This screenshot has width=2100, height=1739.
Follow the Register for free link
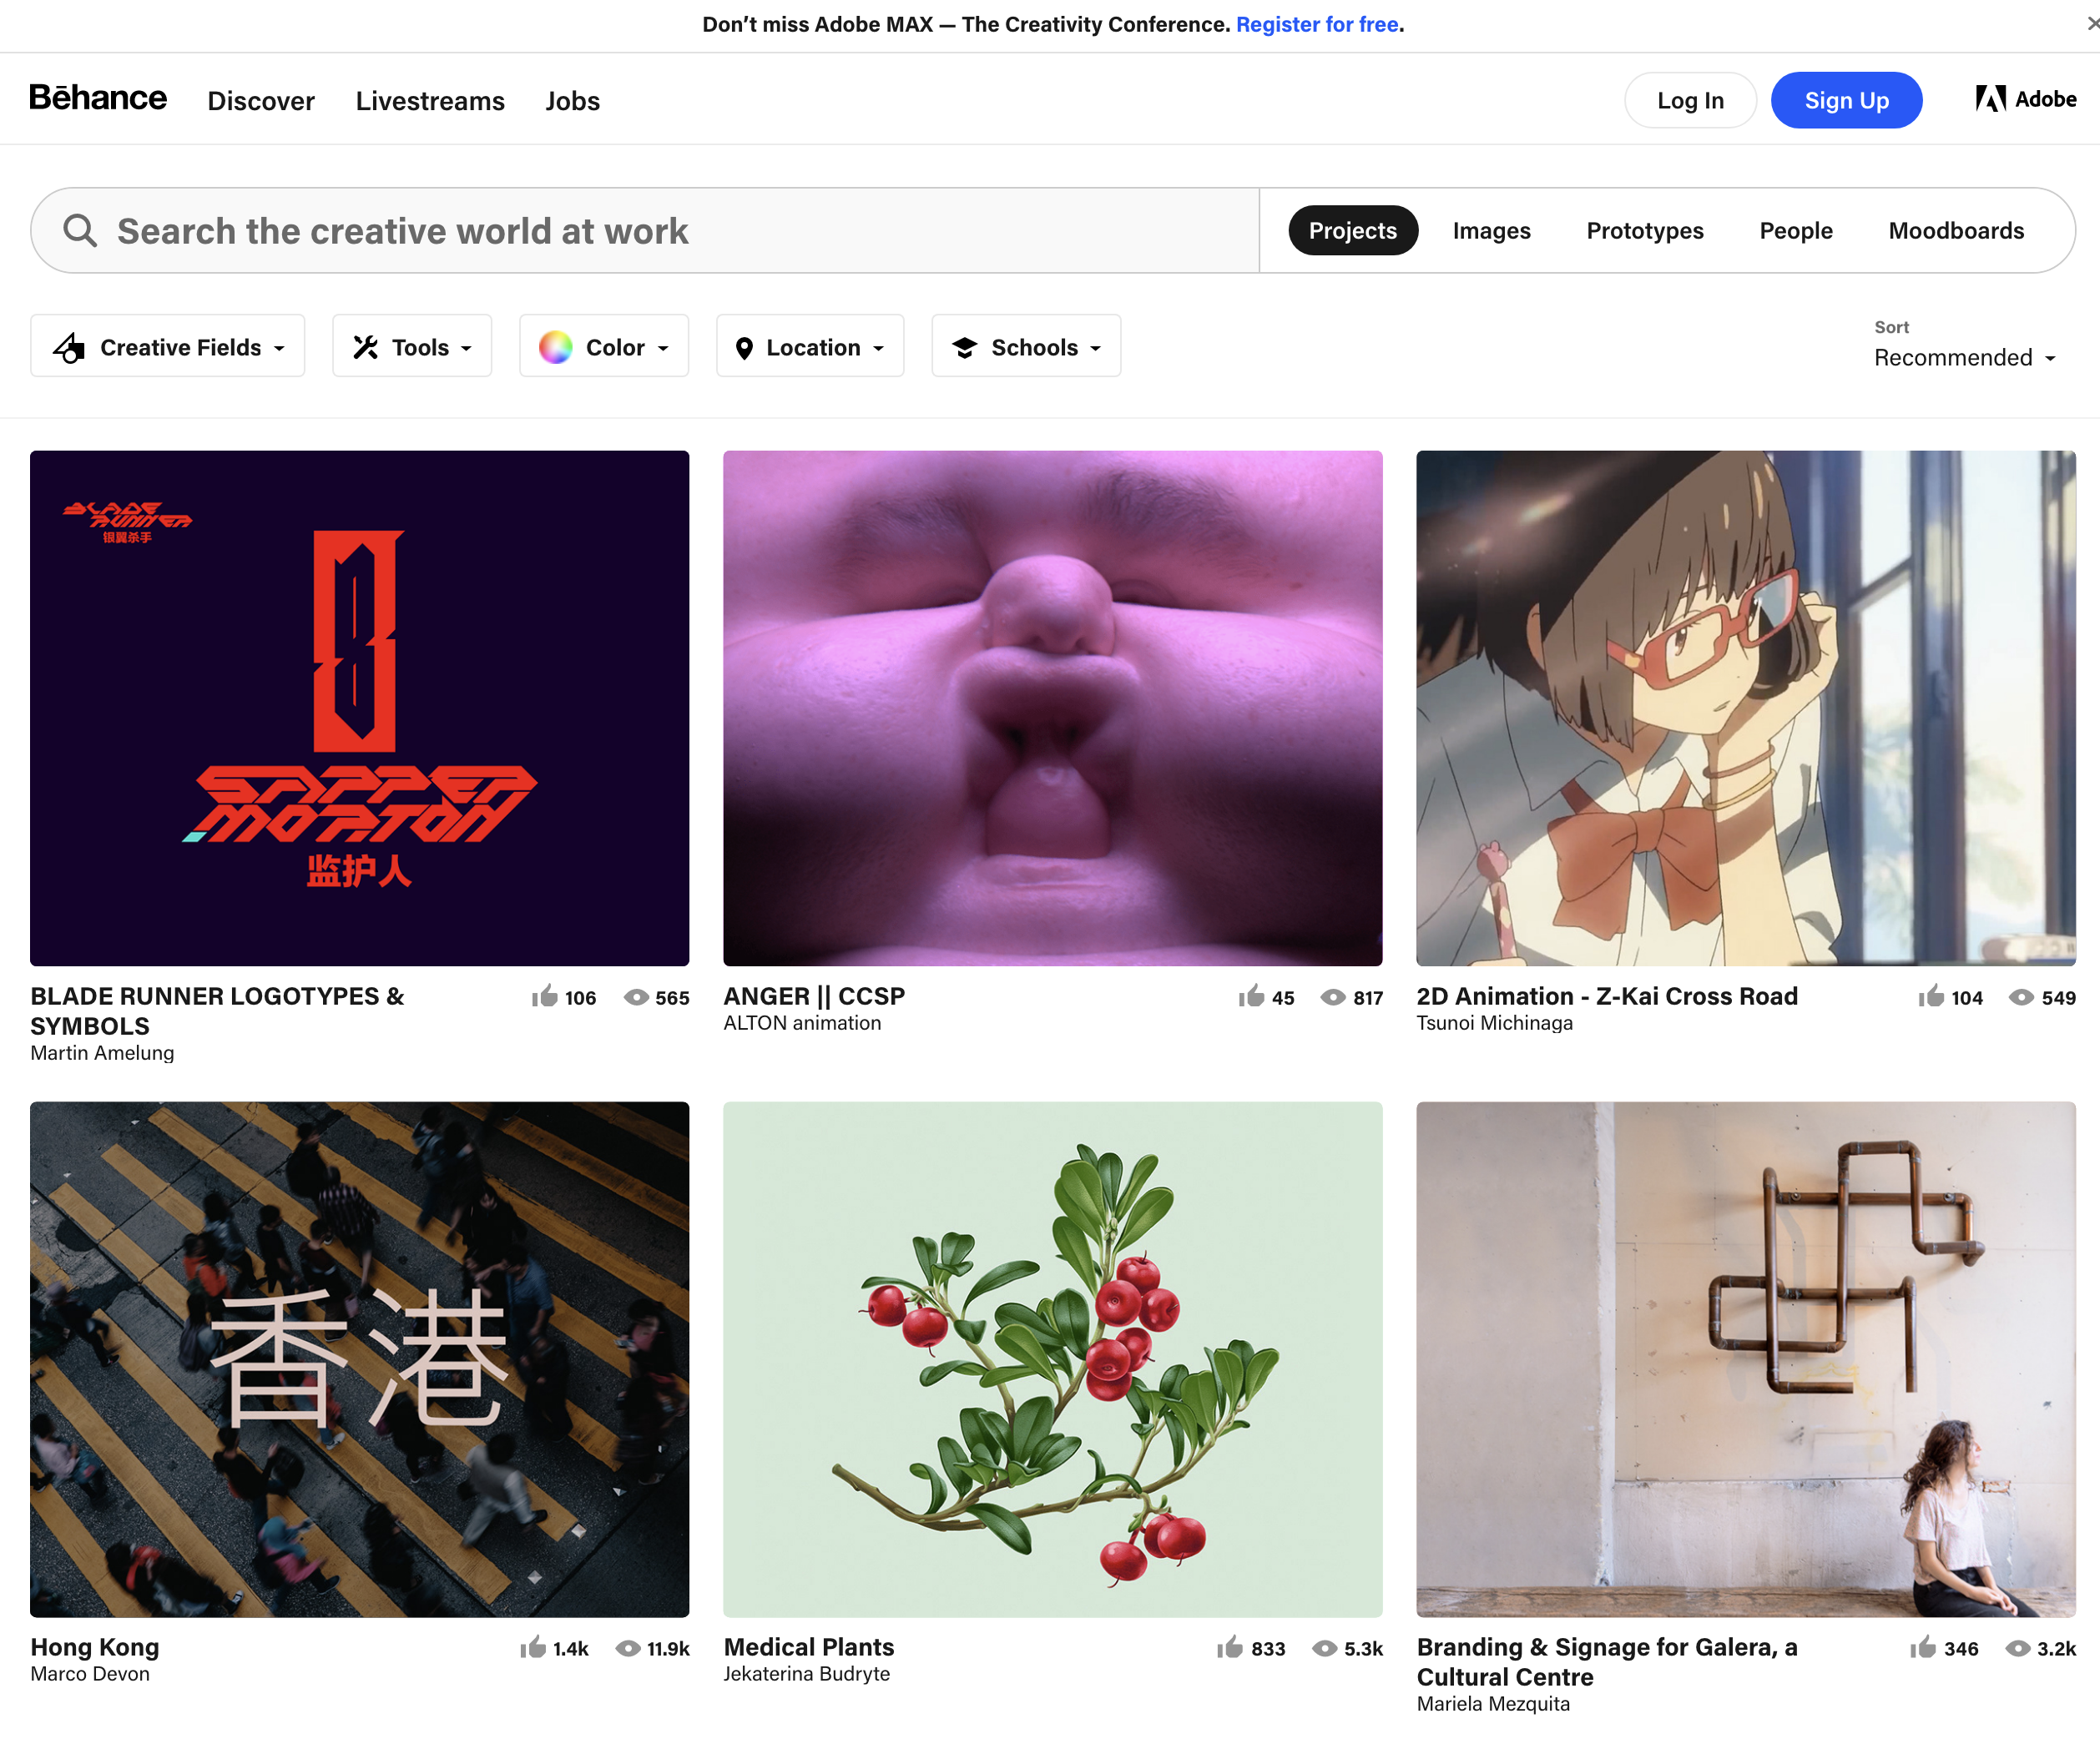point(1317,24)
